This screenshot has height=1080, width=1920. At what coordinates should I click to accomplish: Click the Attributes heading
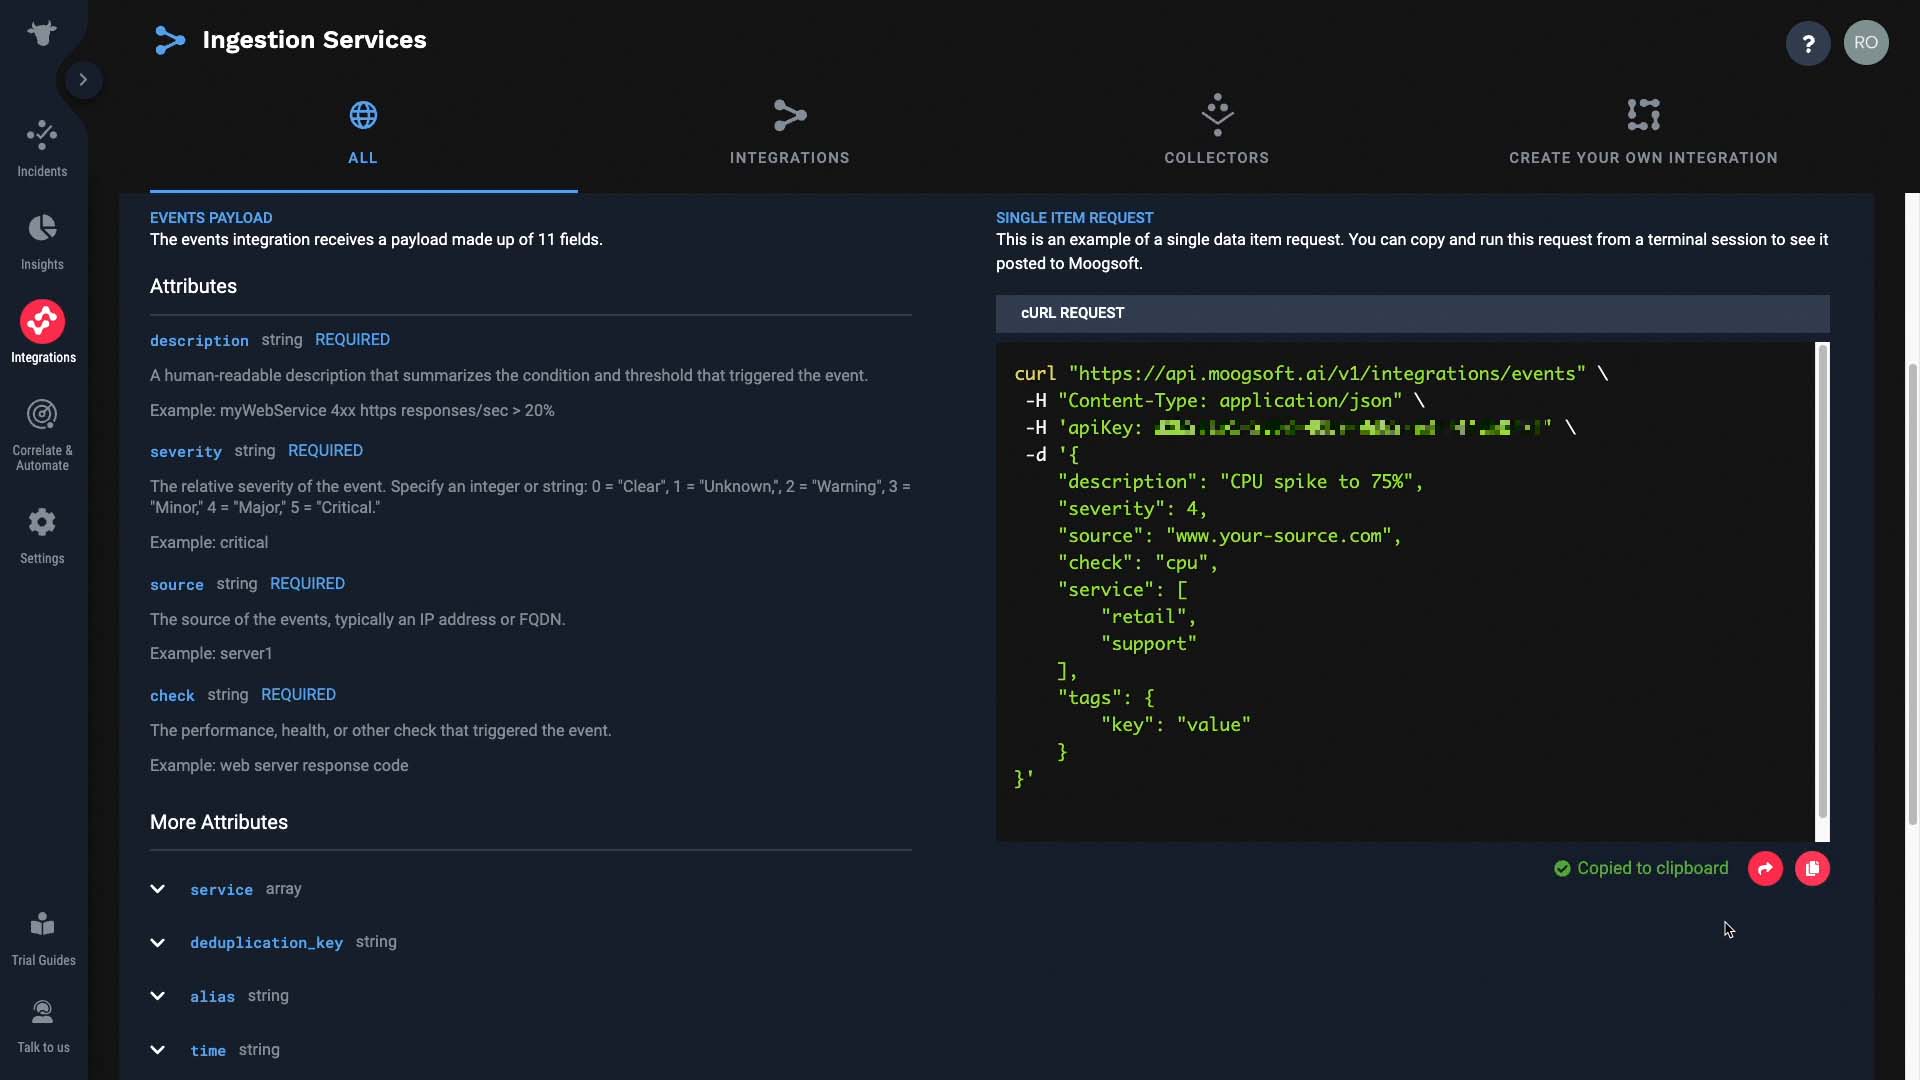193,286
